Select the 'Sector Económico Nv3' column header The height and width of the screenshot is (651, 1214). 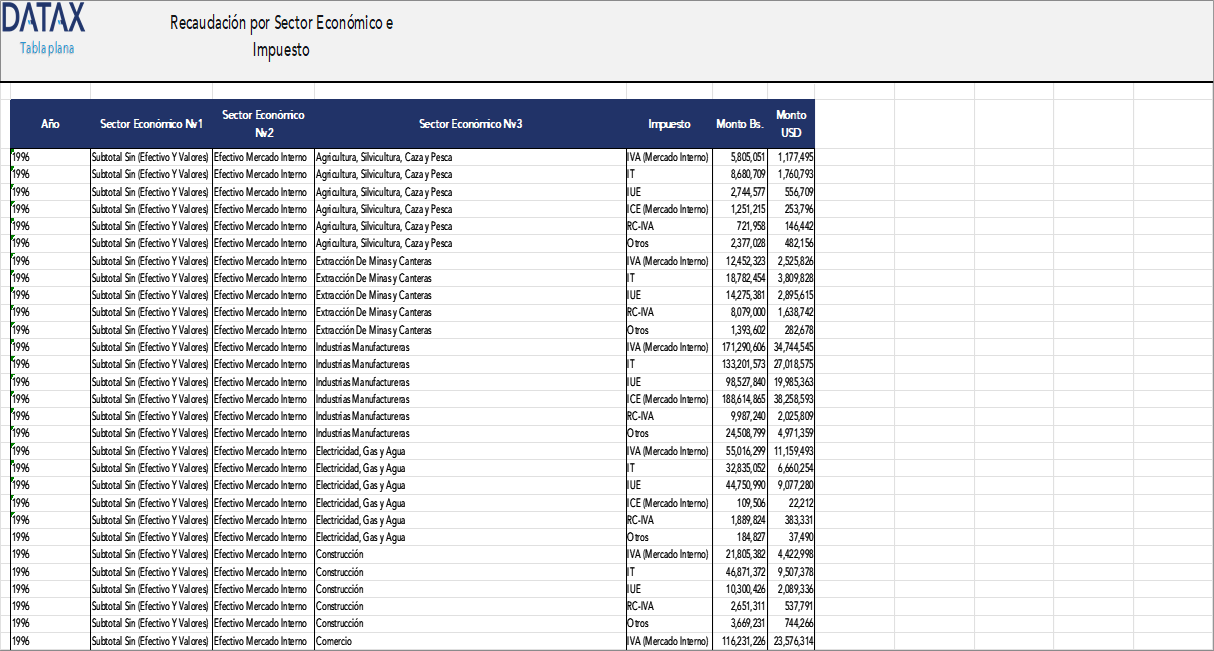pyautogui.click(x=470, y=124)
